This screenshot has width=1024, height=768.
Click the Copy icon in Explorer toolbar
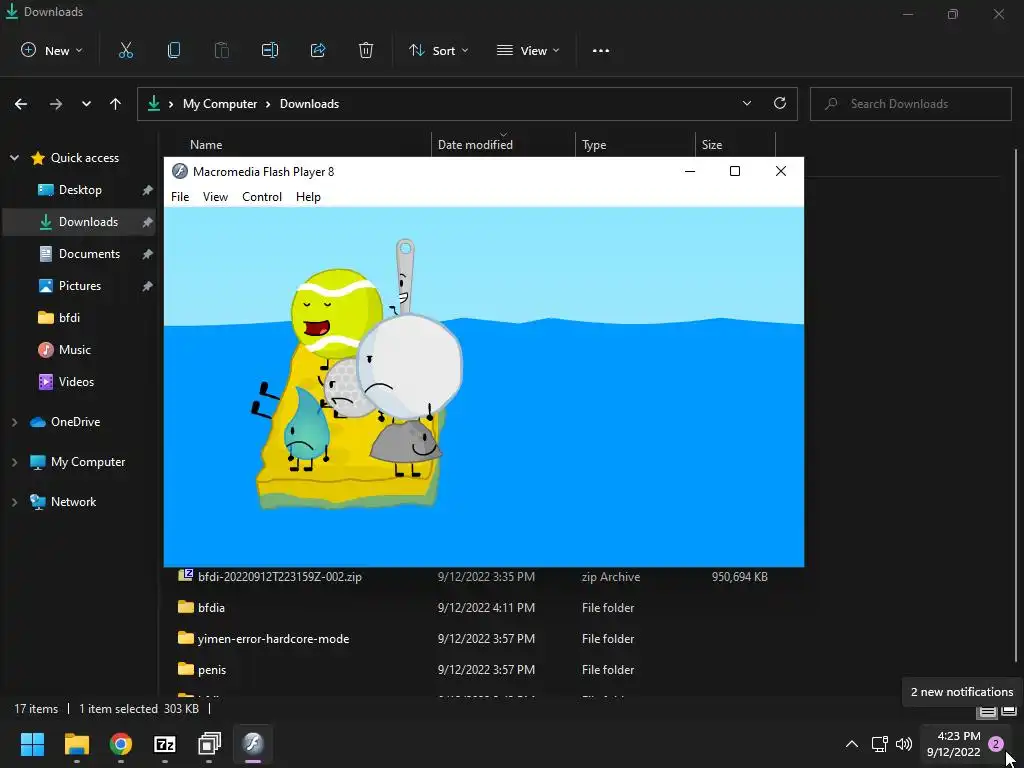[x=174, y=50]
